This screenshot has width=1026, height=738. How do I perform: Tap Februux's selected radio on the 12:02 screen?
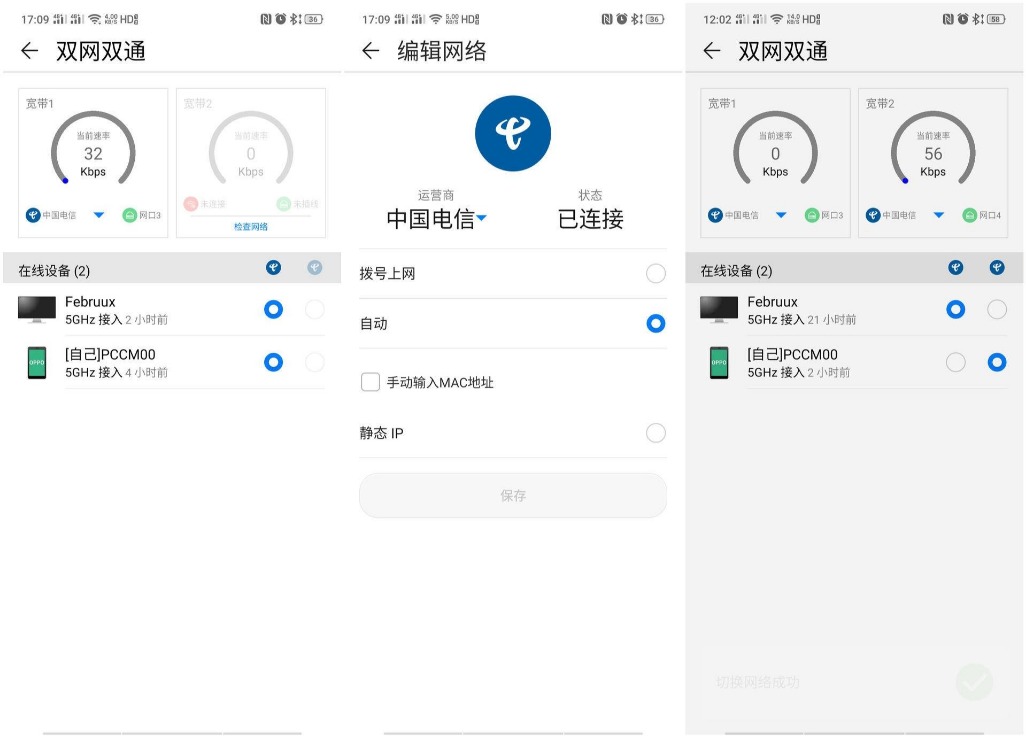956,309
